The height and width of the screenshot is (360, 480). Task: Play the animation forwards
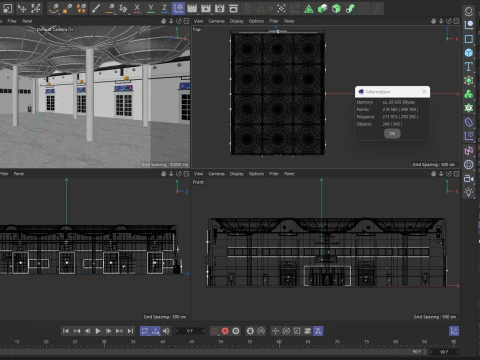pos(98,331)
